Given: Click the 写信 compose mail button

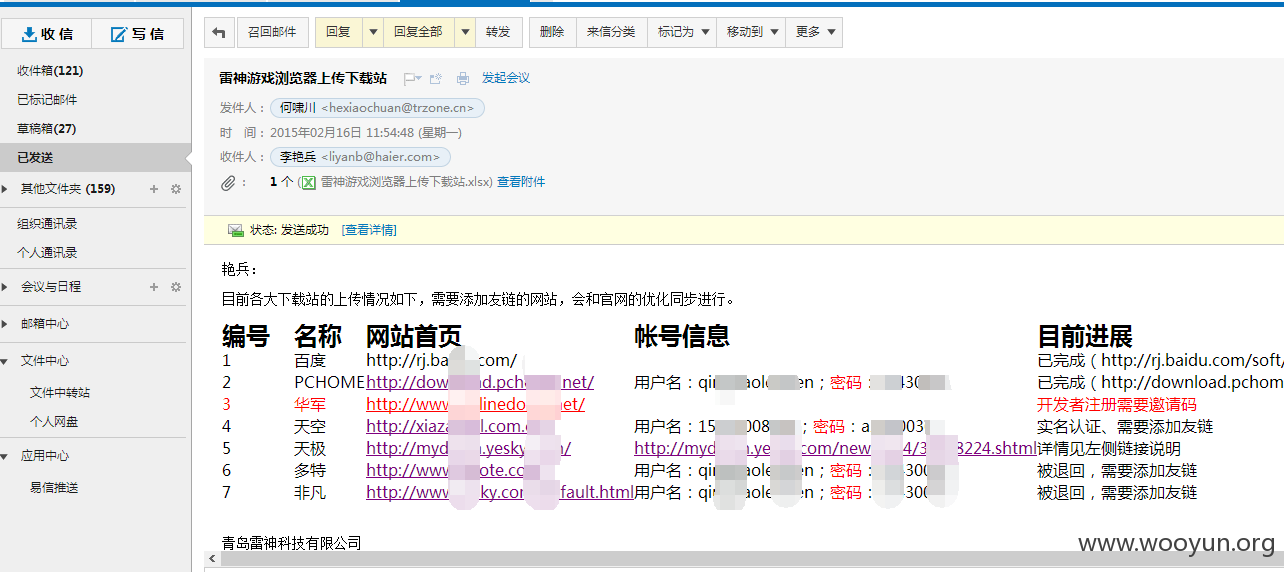Looking at the screenshot, I should click(138, 33).
